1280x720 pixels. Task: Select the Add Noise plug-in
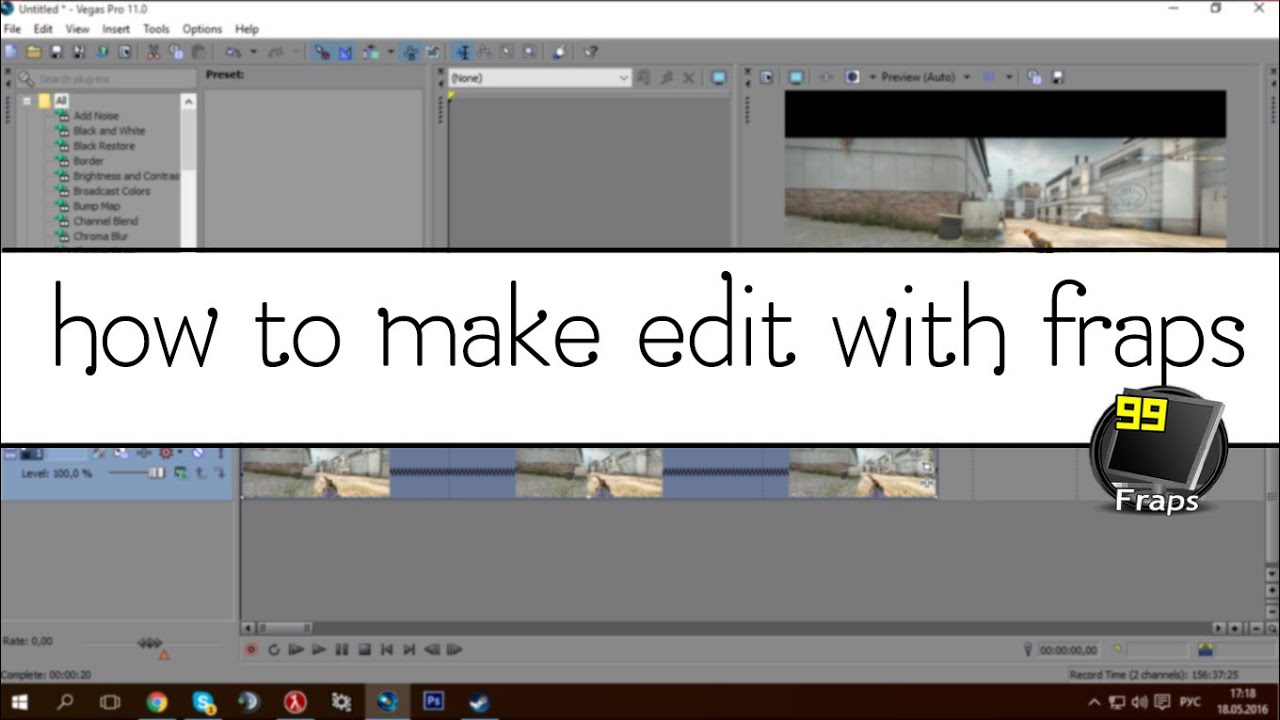(x=96, y=116)
